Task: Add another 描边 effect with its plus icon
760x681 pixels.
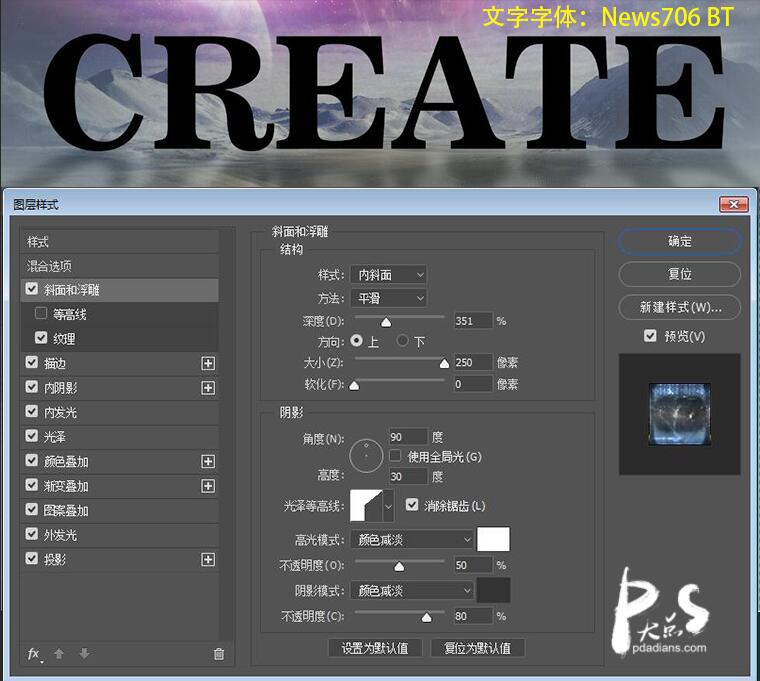Action: [208, 364]
